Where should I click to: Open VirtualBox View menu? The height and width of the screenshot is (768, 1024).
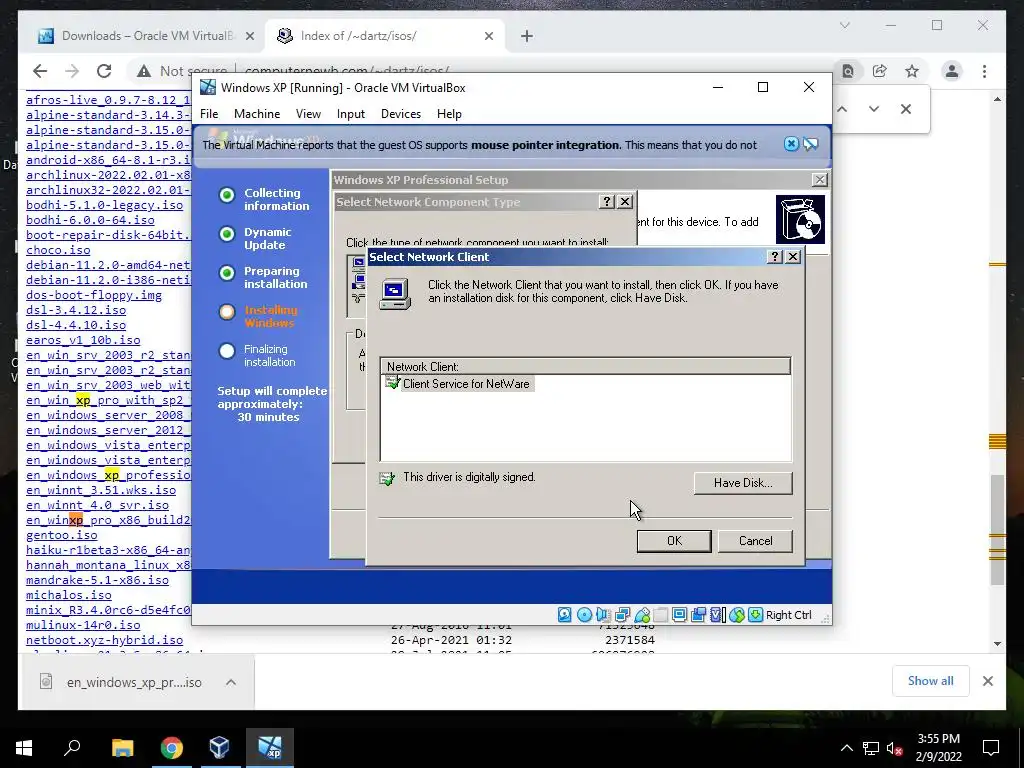coord(308,114)
